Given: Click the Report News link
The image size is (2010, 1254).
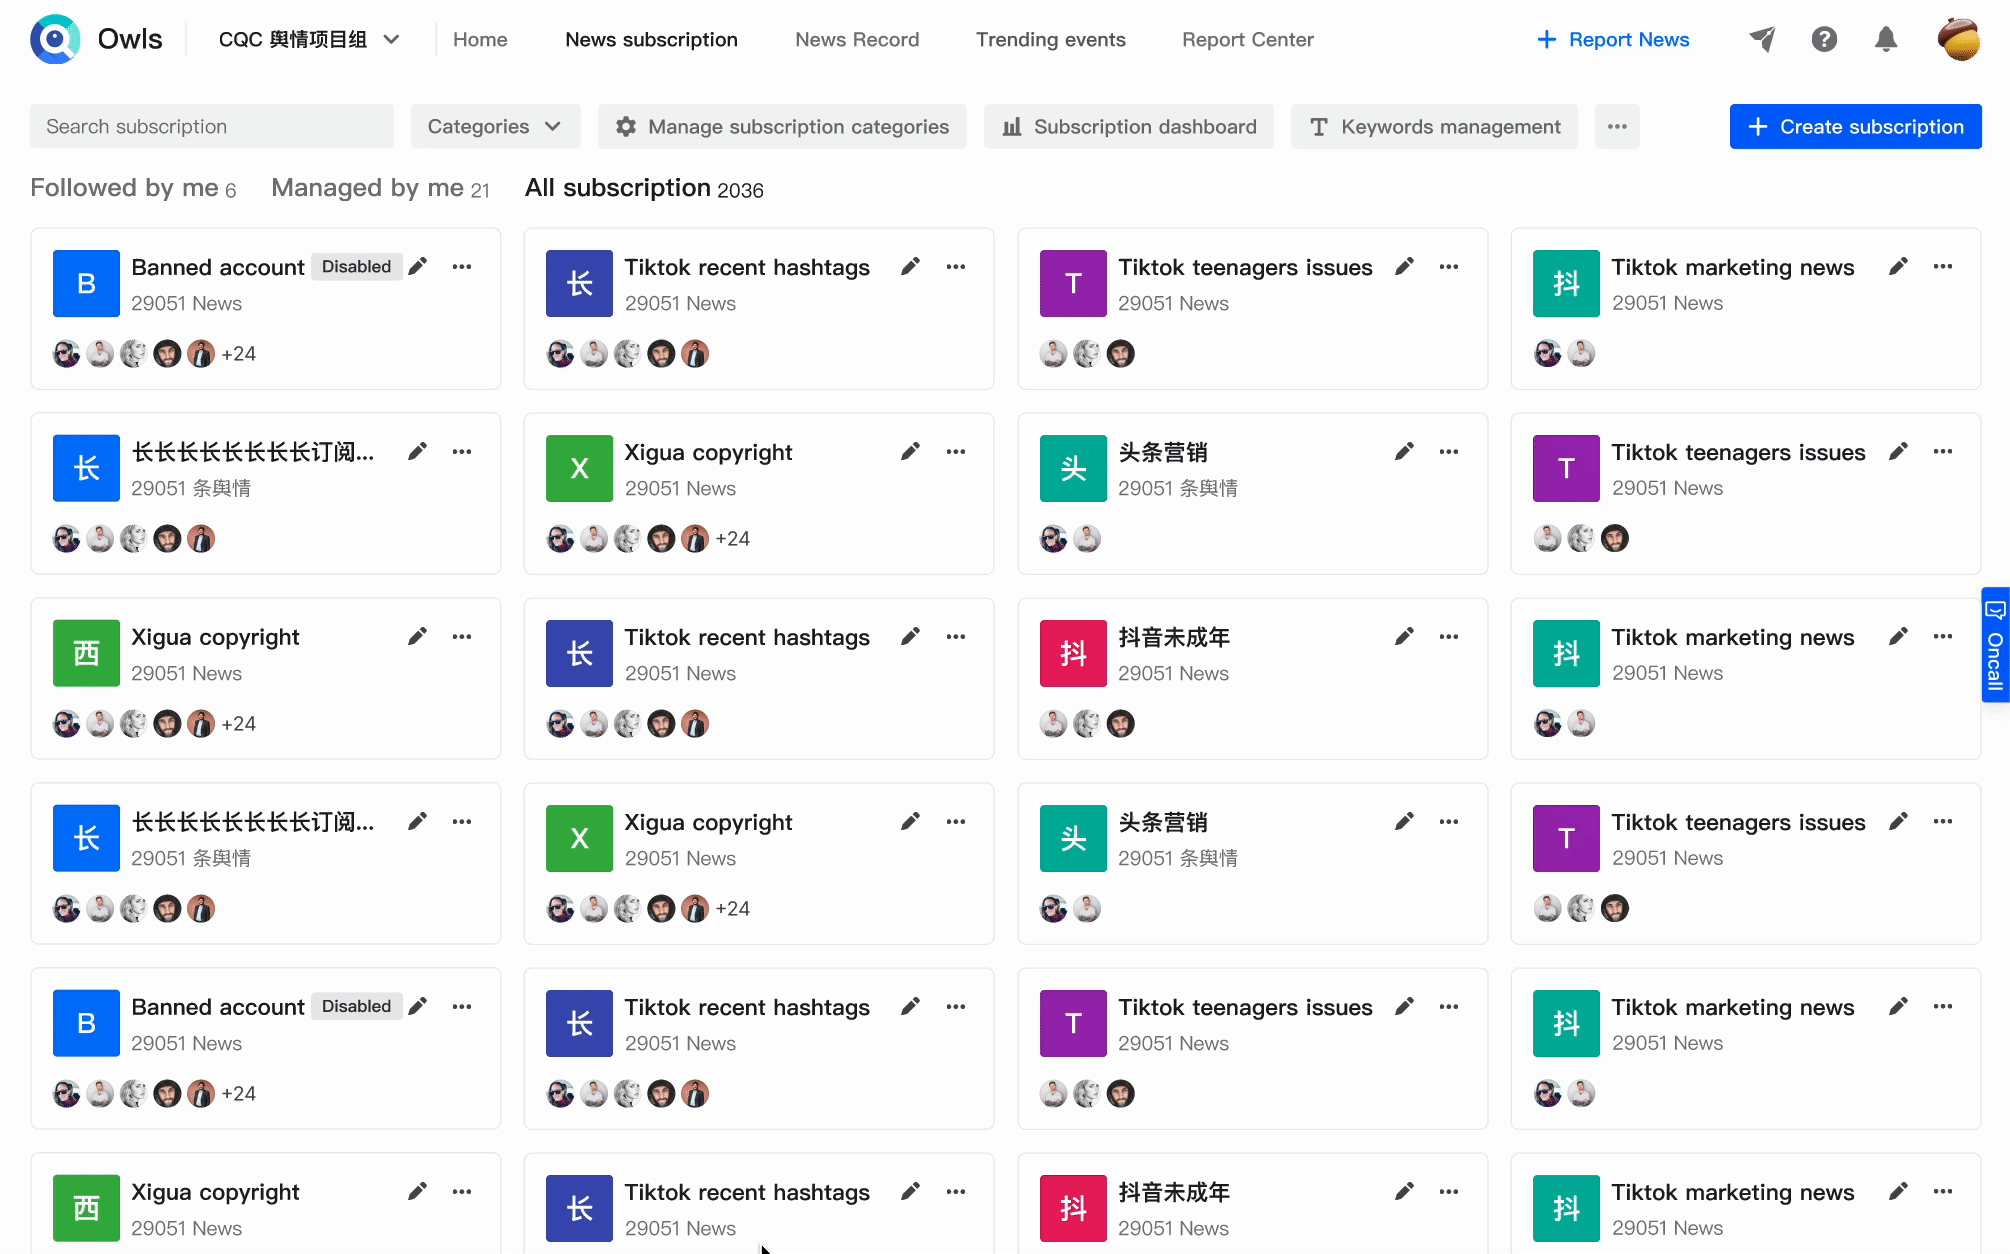Looking at the screenshot, I should pyautogui.click(x=1612, y=40).
